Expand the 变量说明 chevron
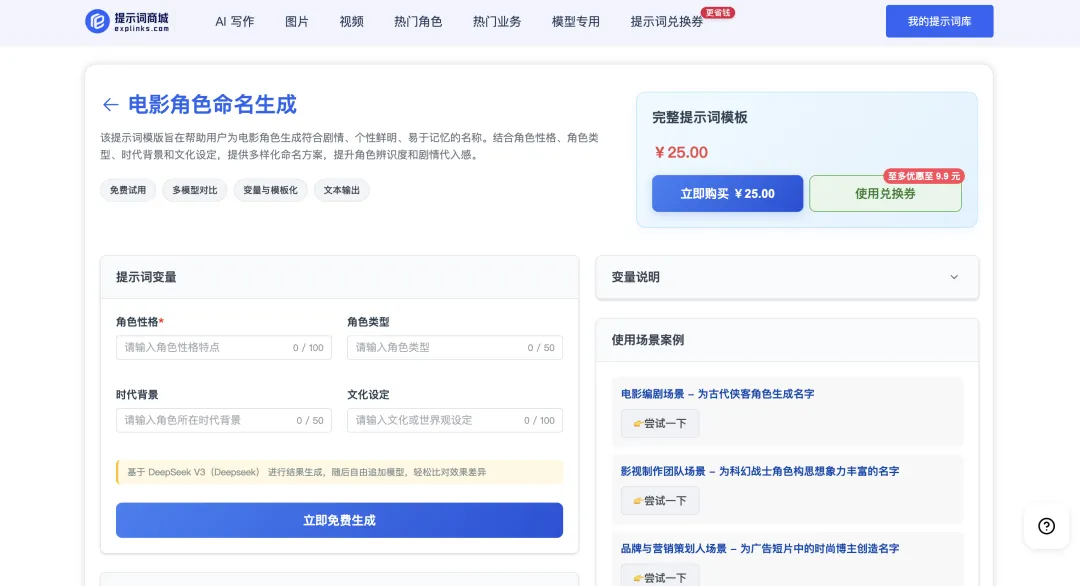 tap(954, 277)
